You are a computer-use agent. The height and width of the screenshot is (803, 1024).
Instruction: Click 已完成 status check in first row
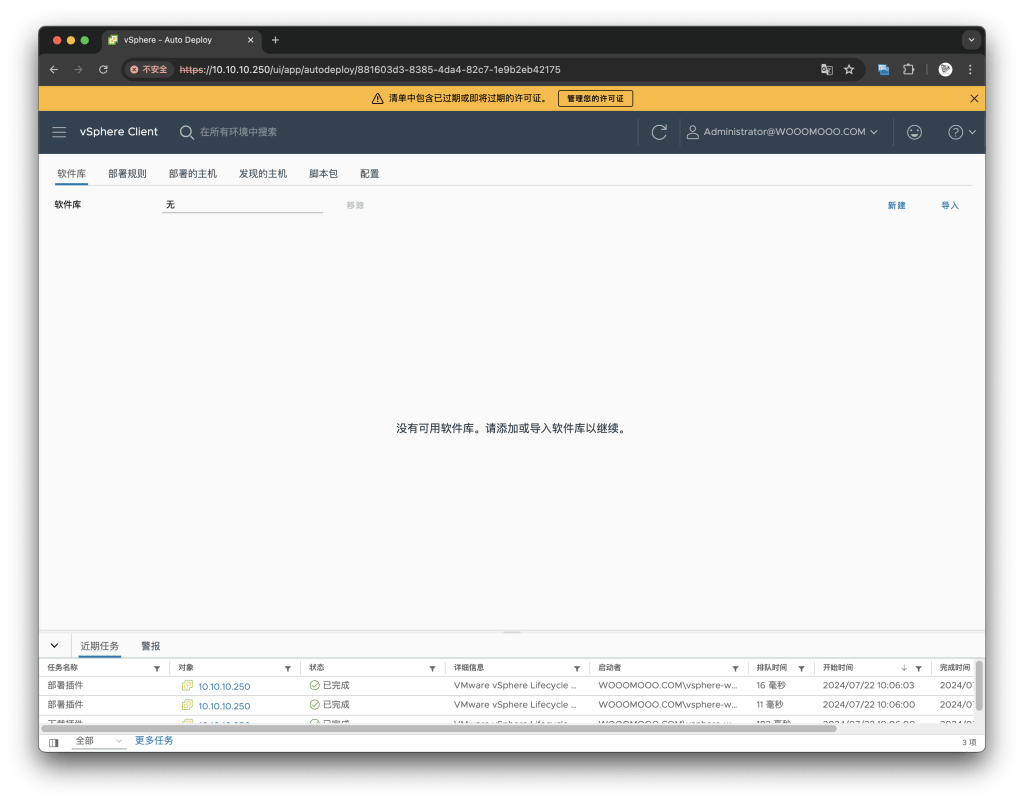(x=315, y=685)
